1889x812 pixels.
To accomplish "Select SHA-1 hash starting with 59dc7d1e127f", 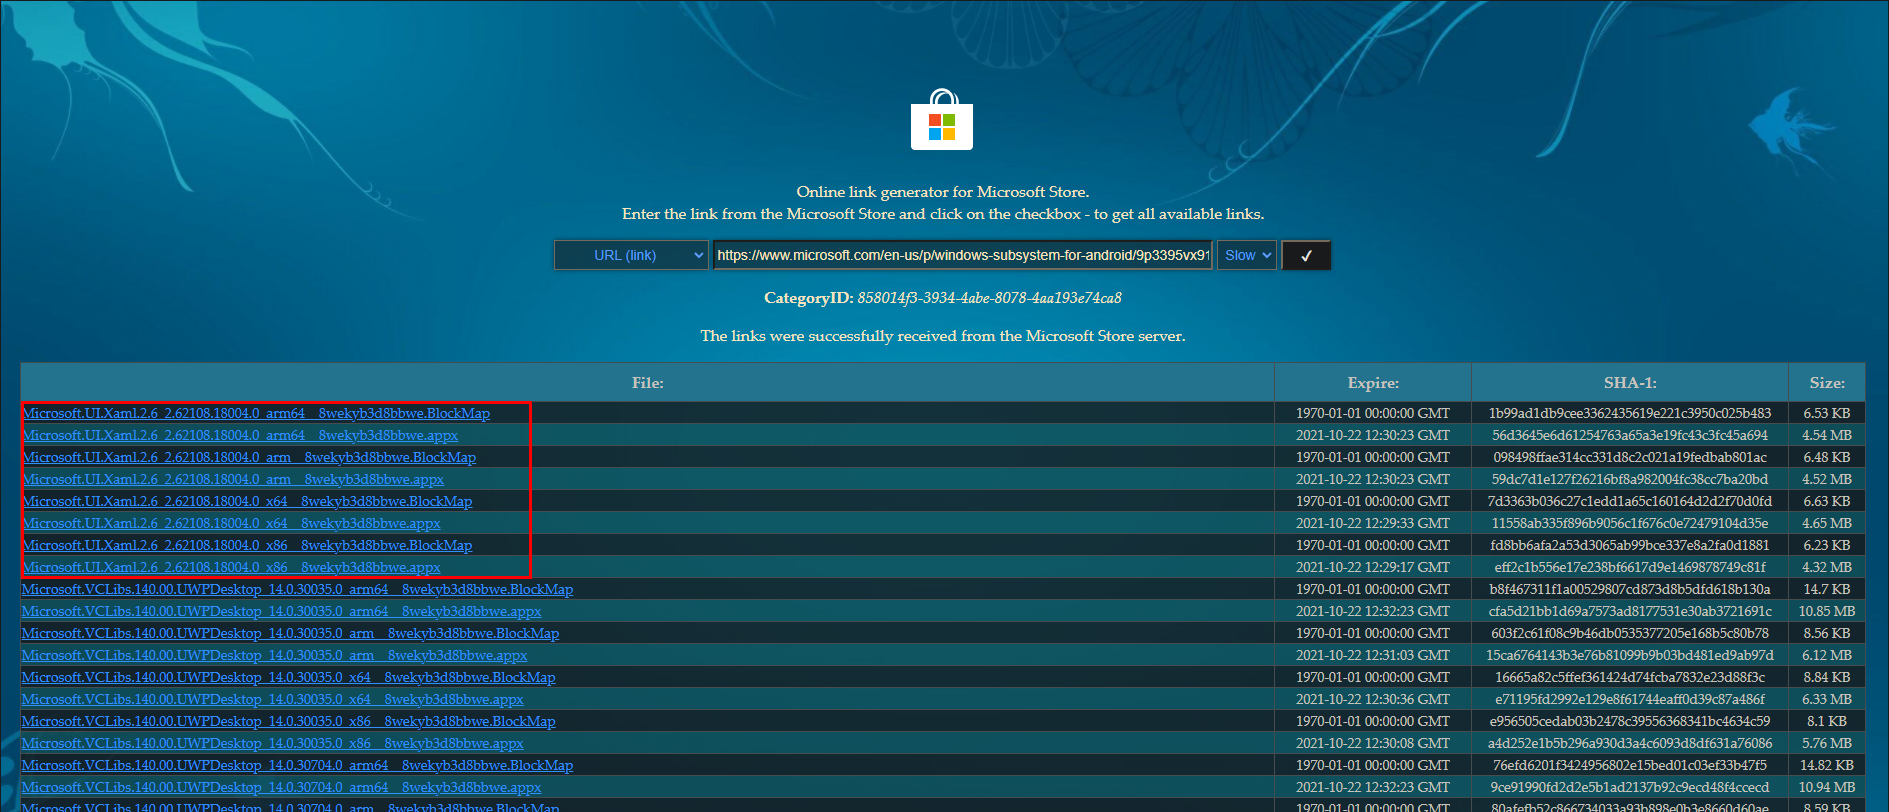I will [1630, 479].
